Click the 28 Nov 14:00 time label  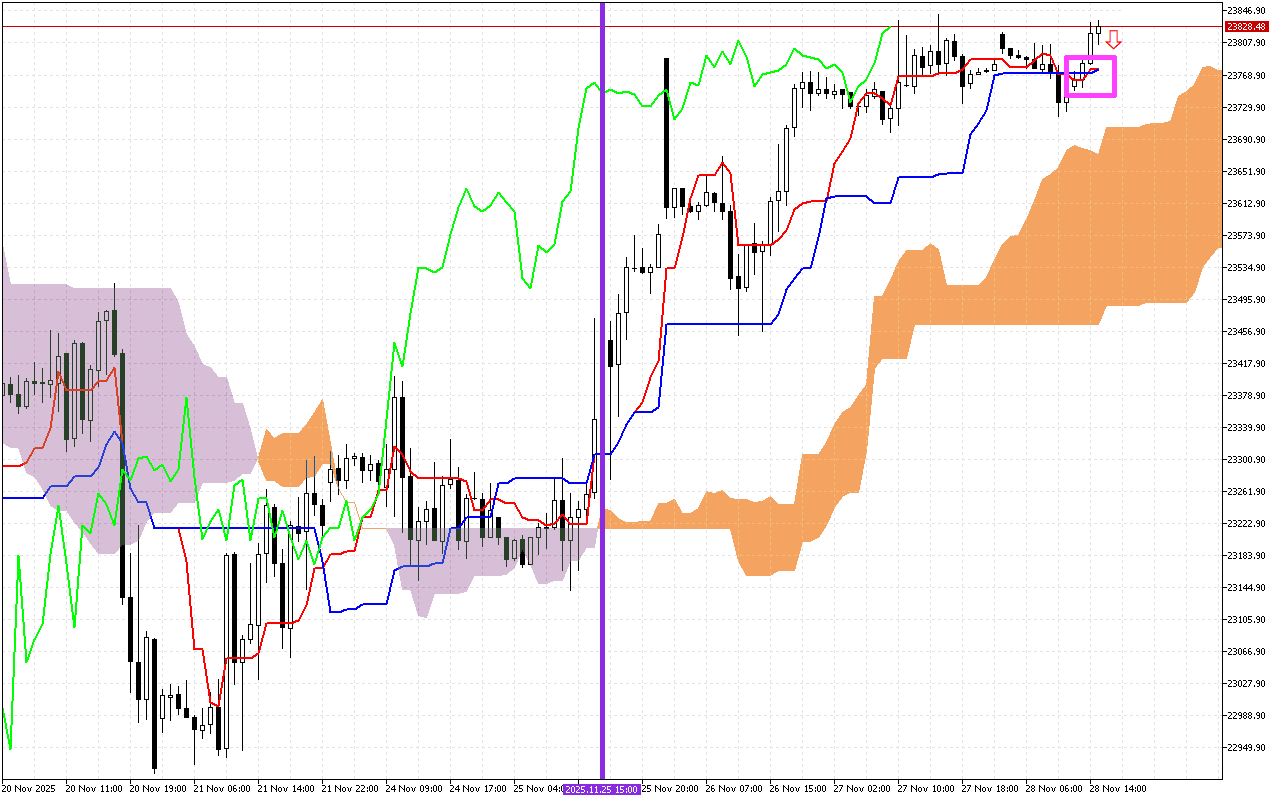(1120, 789)
